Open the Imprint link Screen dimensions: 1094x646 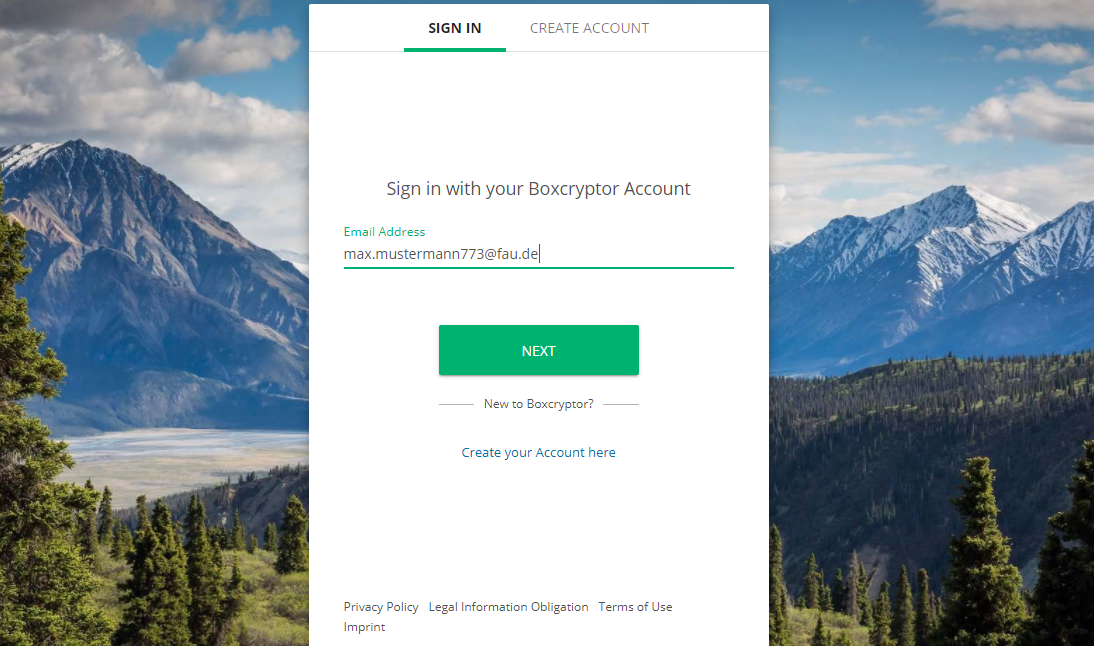pos(364,627)
